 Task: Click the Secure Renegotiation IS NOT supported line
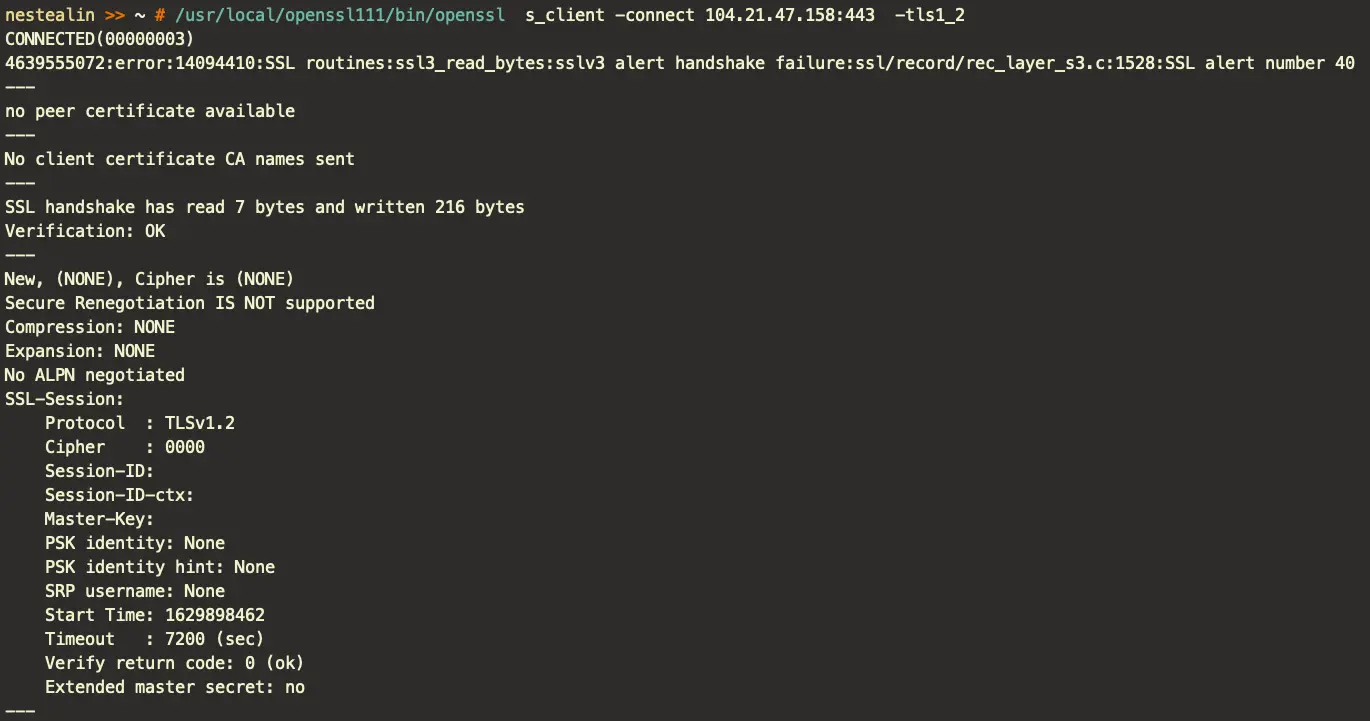pos(190,303)
